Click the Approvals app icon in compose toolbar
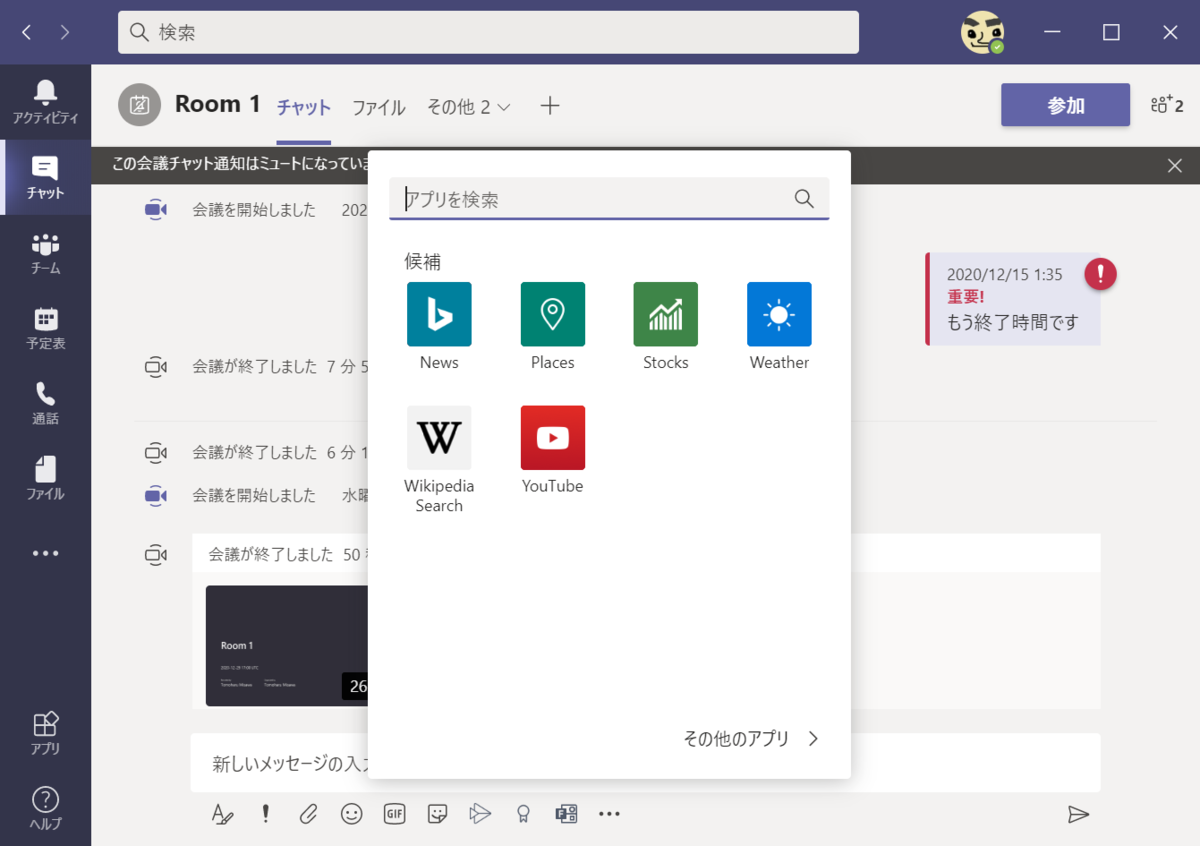Screen dimensions: 1200x846 click(566, 814)
